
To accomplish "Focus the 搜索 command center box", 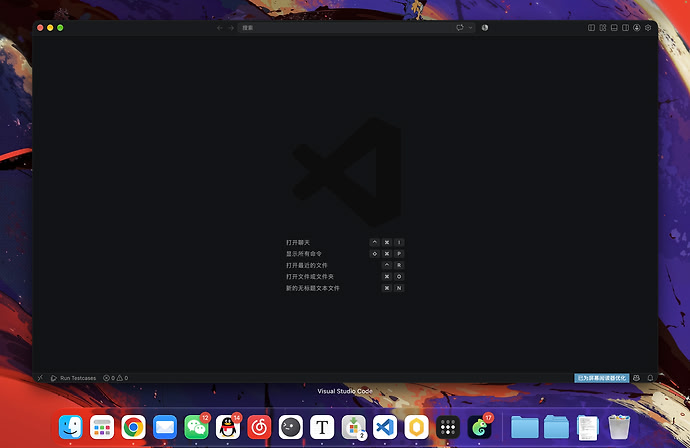I will click(x=345, y=28).
